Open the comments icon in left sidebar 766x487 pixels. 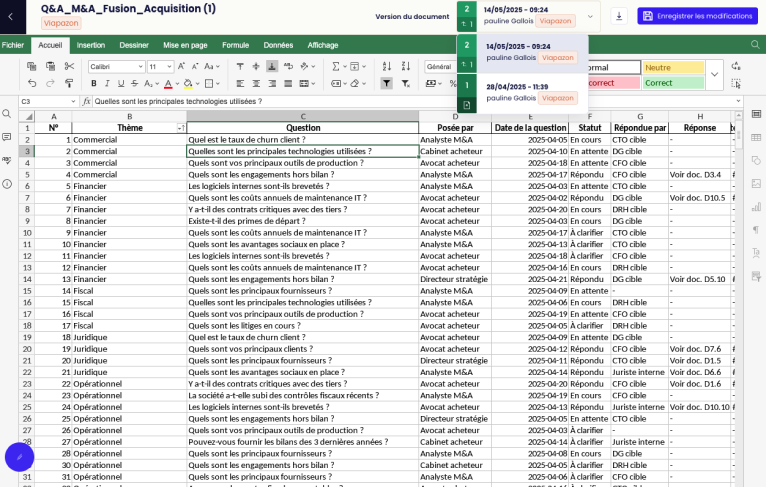[7, 137]
